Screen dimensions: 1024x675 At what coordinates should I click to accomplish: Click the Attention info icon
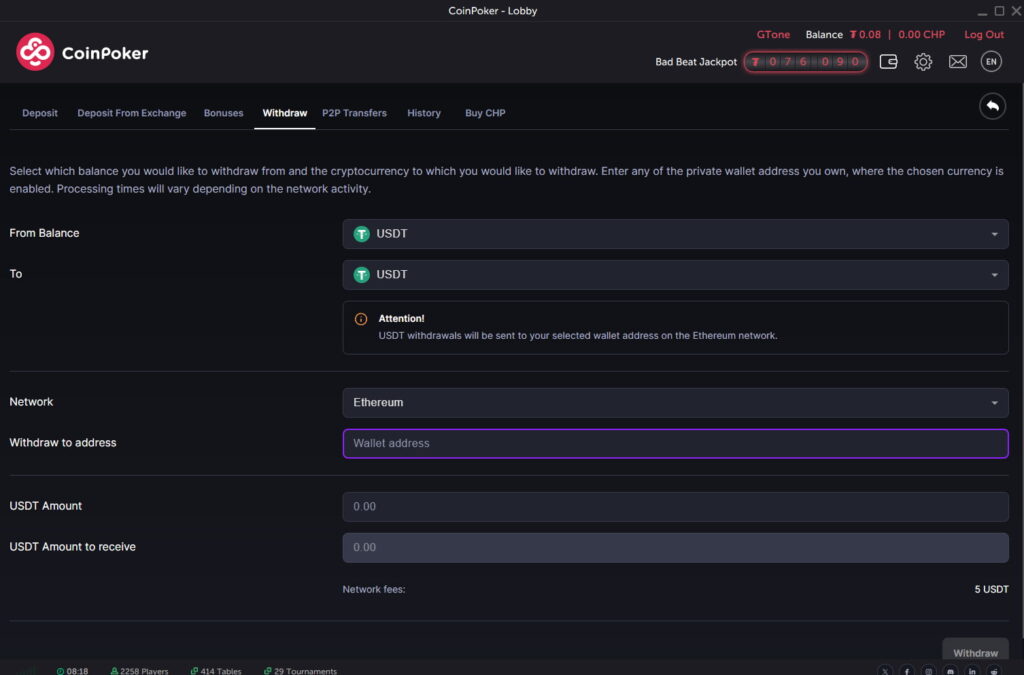tap(360, 319)
